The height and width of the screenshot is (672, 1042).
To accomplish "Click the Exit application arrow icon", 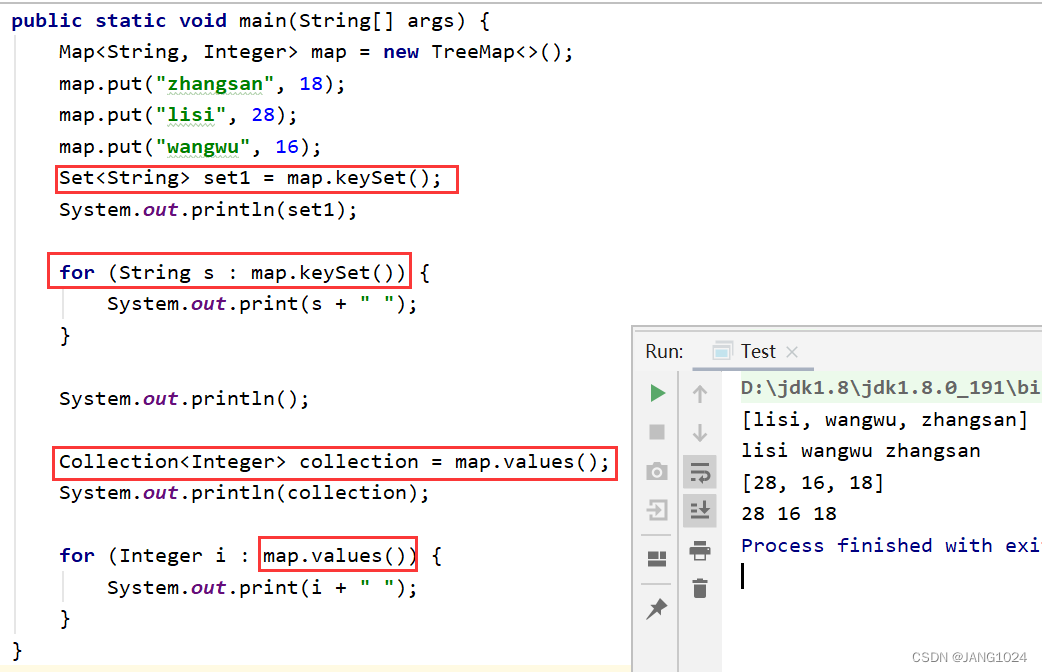I will pyautogui.click(x=657, y=510).
